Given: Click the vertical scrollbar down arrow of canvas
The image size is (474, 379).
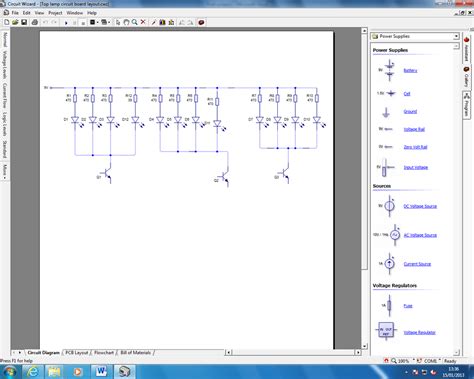Looking at the screenshot, I should [x=364, y=346].
